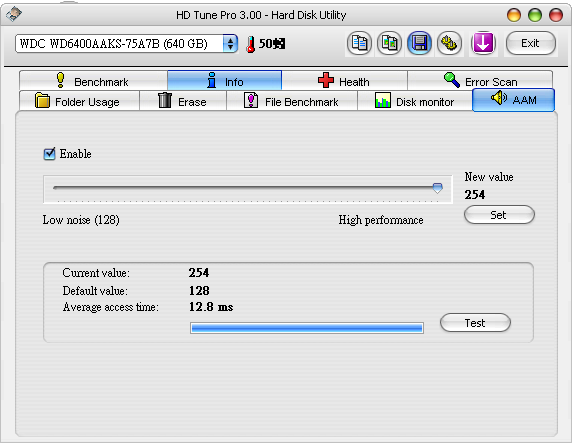Click the orange minimize window button
572x443 pixels.
point(514,15)
